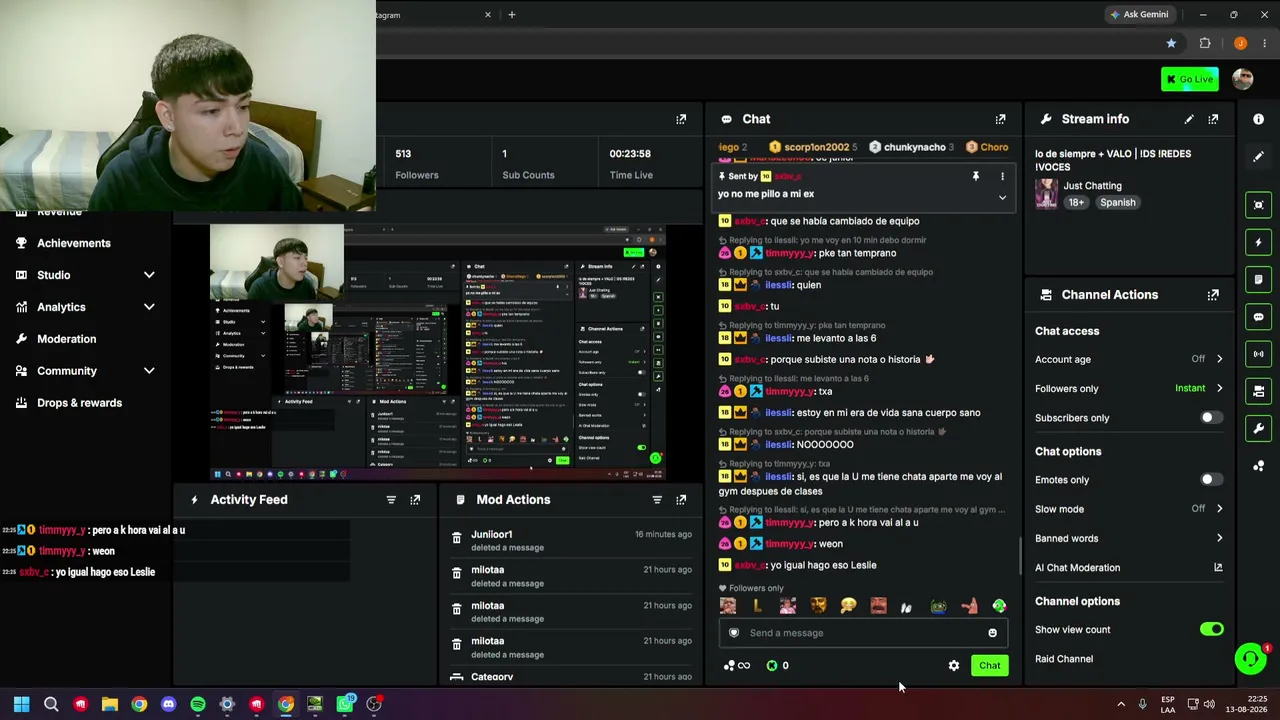Image resolution: width=1280 pixels, height=720 pixels.
Task: Expand Community sidebar section
Action: point(149,371)
